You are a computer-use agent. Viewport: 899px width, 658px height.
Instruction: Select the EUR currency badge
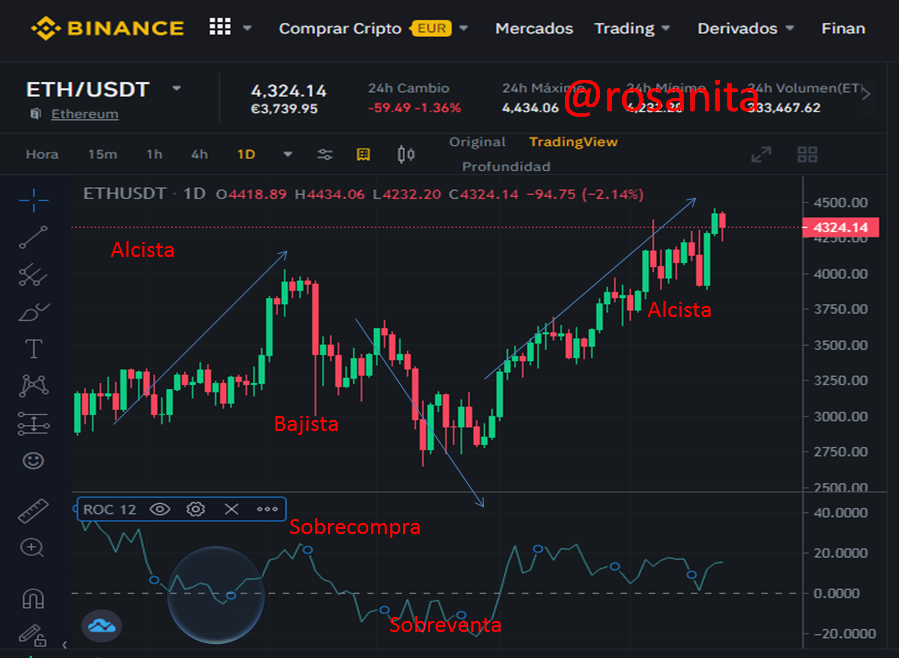pos(431,28)
